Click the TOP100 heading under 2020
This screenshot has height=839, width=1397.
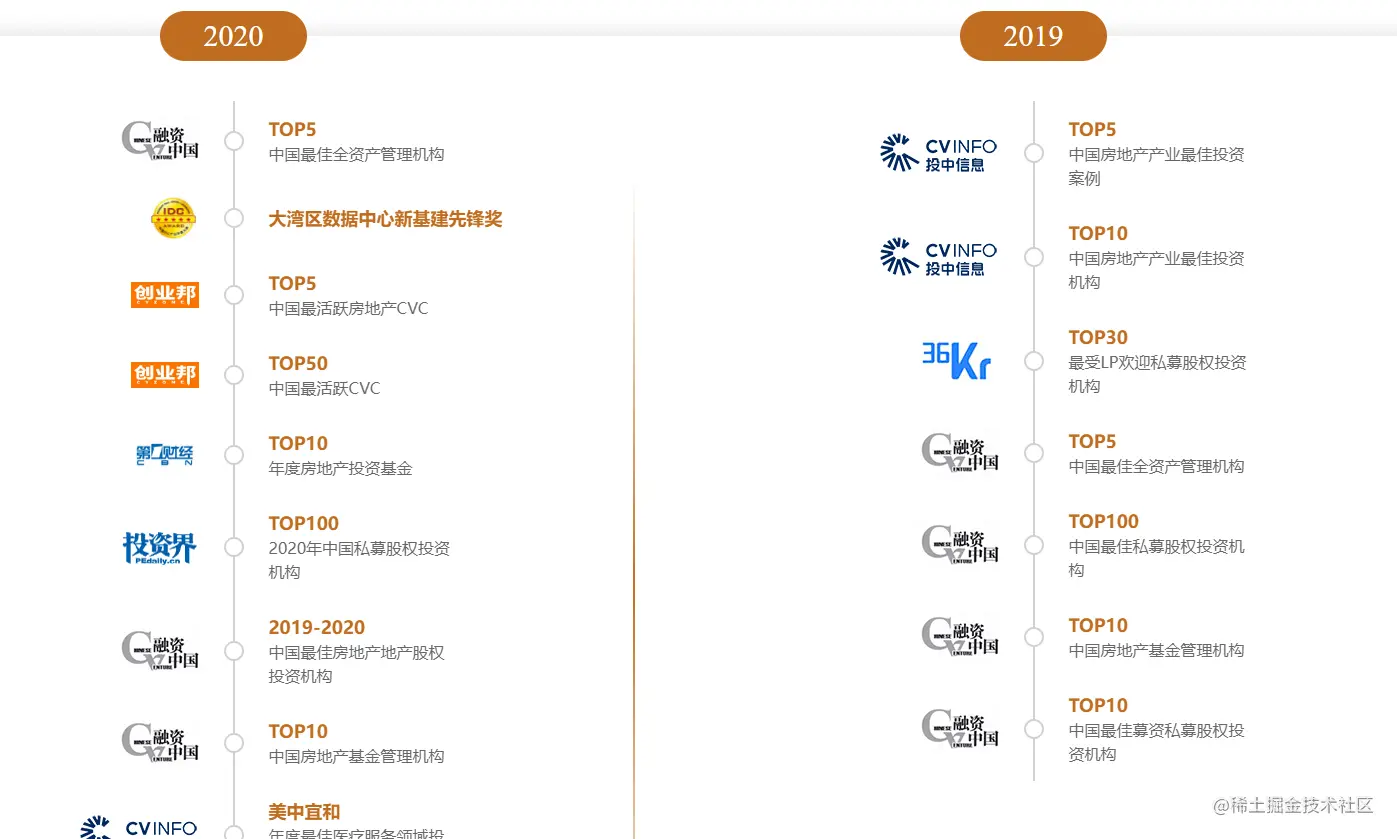point(303,523)
